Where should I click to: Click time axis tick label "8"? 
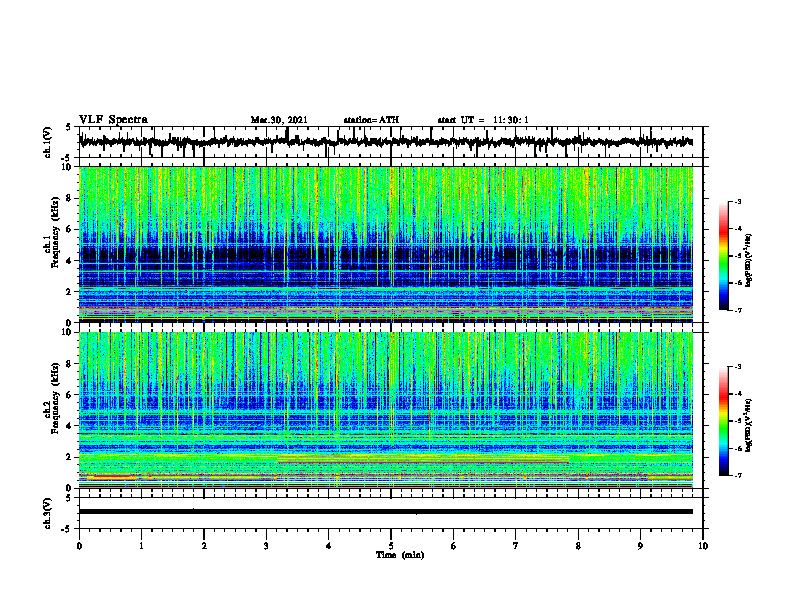click(x=578, y=546)
